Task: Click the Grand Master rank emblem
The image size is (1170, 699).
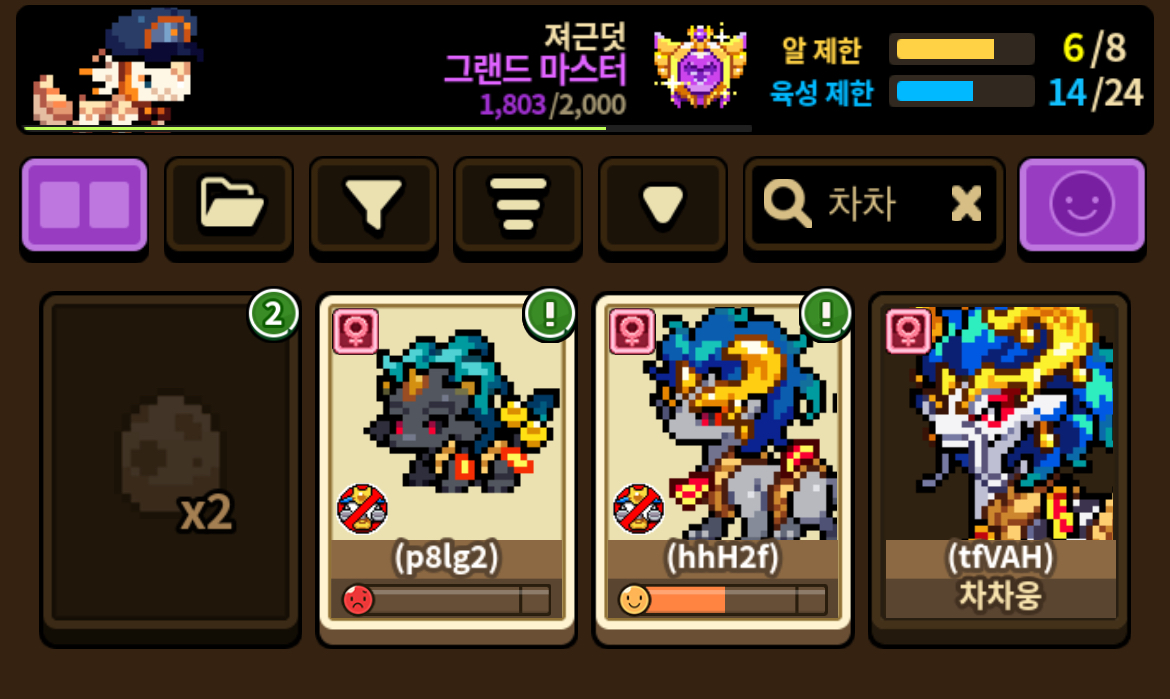Action: point(699,67)
